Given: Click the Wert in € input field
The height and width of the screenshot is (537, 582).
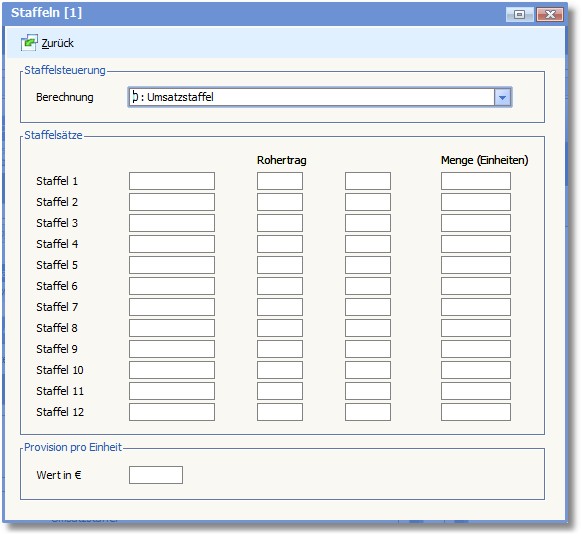Looking at the screenshot, I should 156,475.
